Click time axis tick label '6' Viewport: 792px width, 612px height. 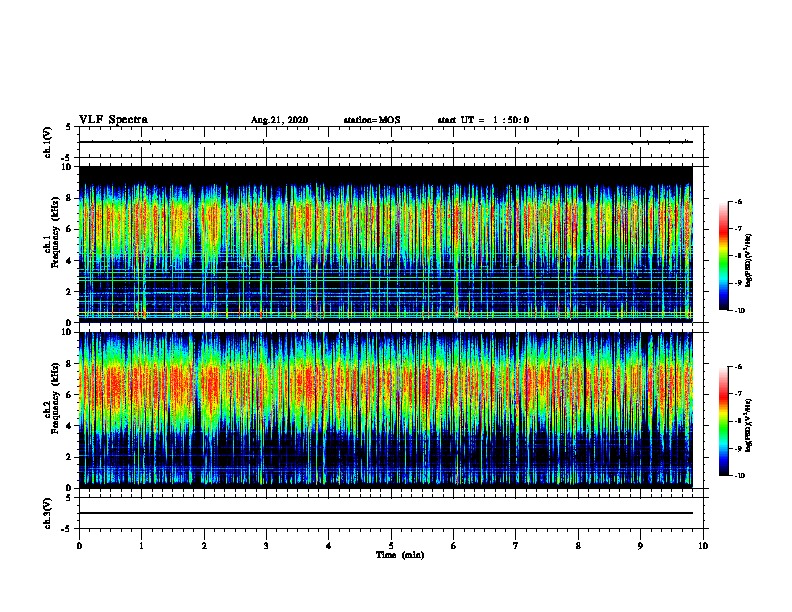coord(453,545)
